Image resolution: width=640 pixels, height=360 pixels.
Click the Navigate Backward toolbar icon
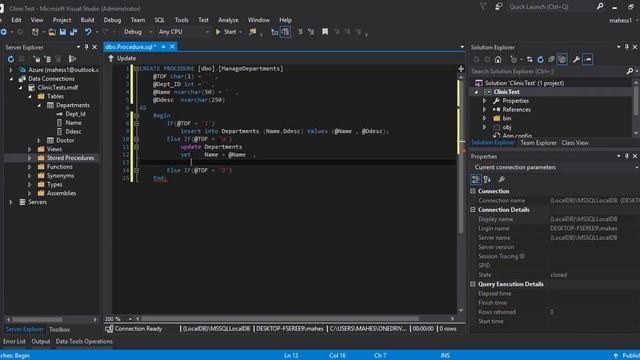coord(4,32)
